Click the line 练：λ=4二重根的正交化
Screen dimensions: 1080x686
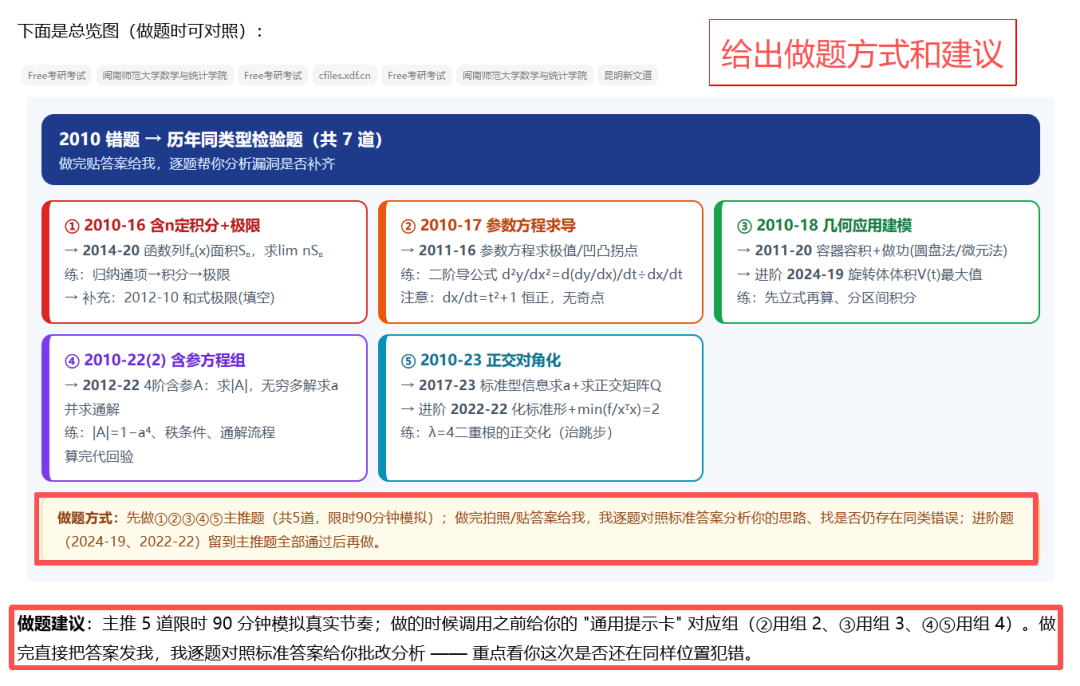pos(506,433)
